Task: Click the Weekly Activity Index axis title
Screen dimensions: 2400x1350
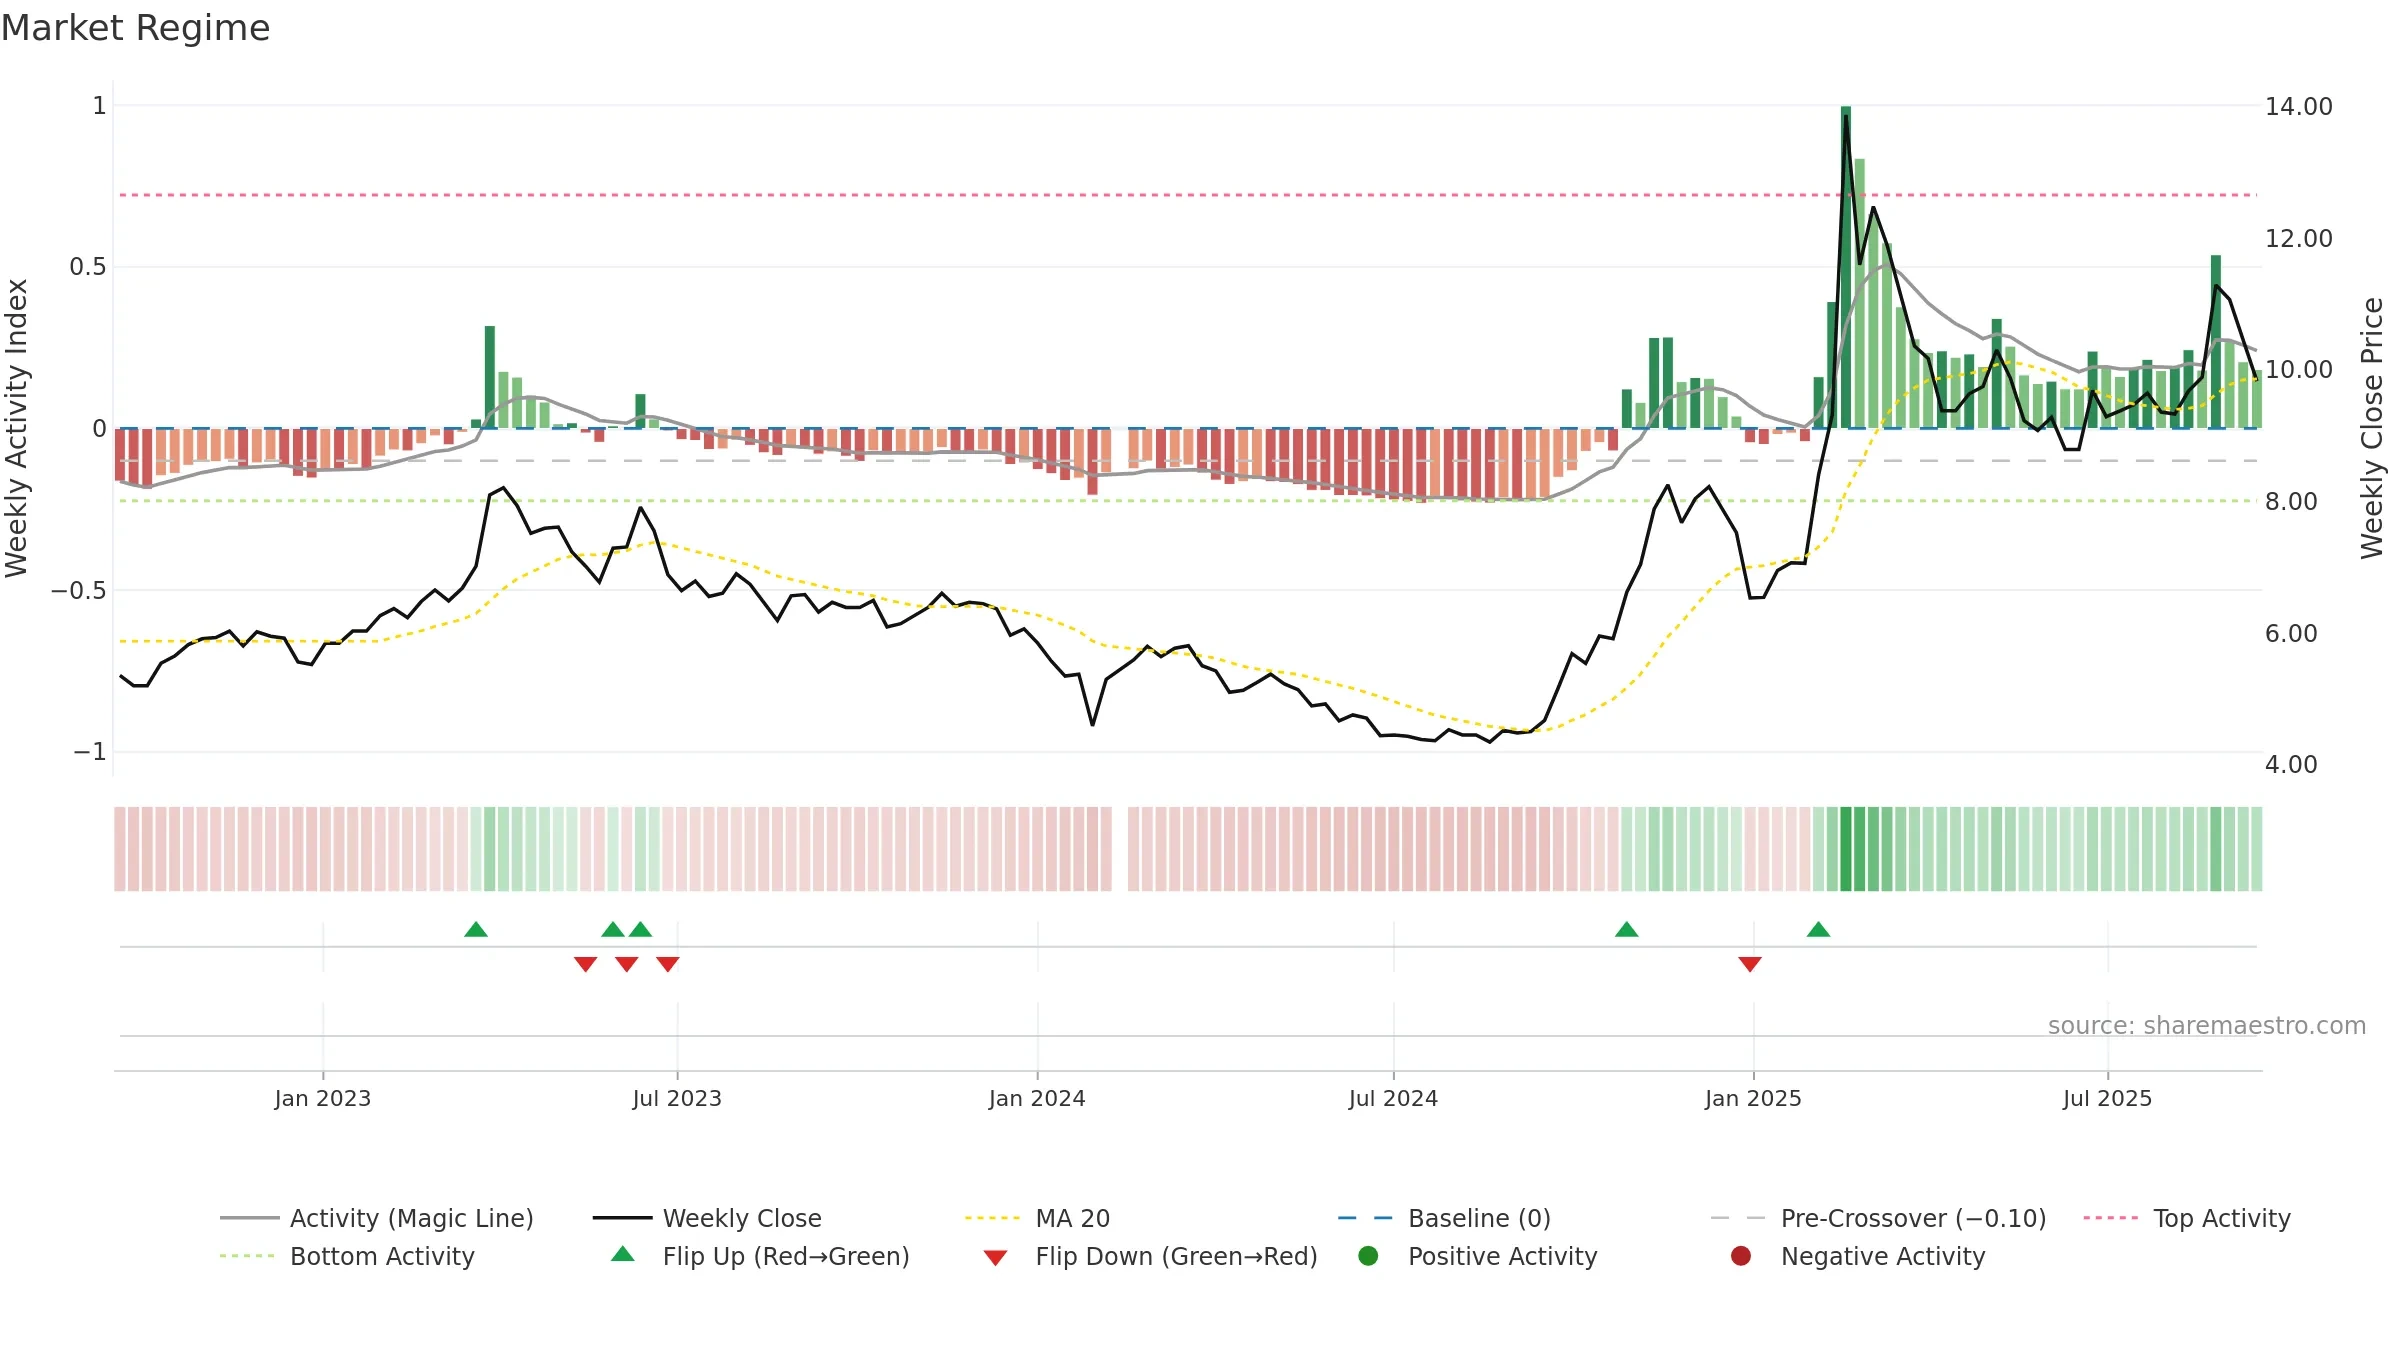Action: click(x=16, y=428)
